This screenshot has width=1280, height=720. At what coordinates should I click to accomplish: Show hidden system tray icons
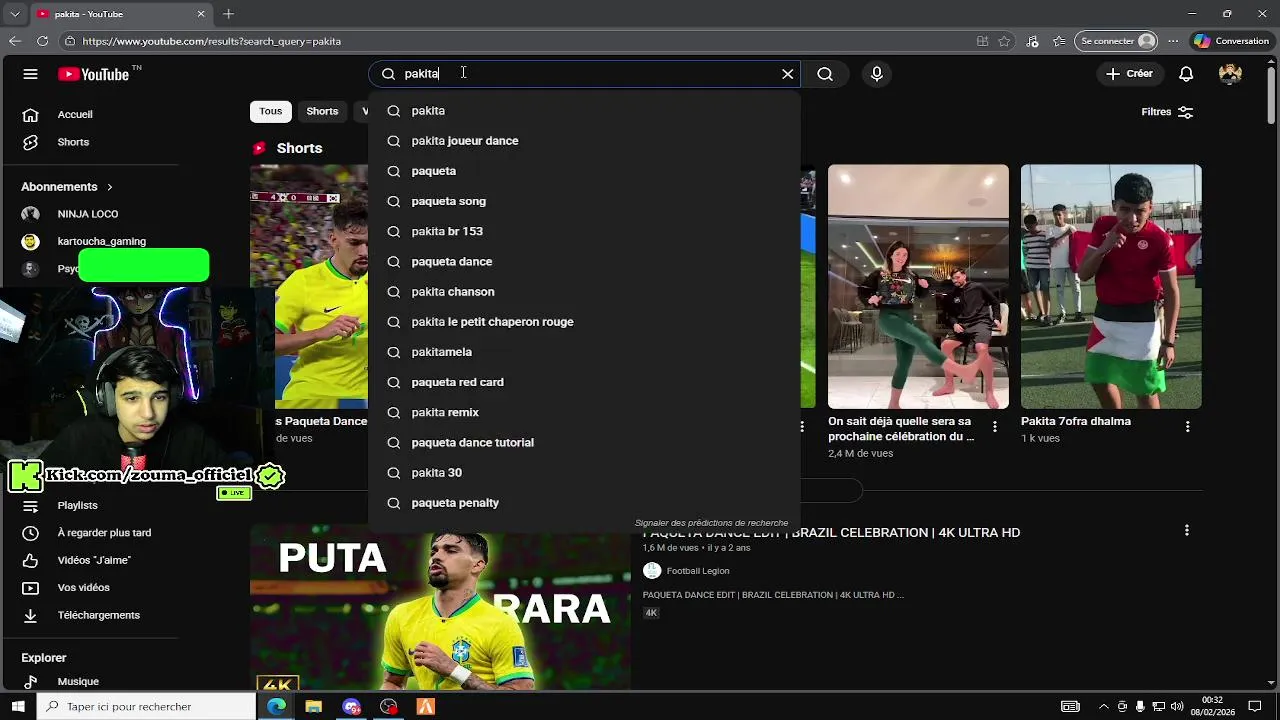[x=1104, y=706]
